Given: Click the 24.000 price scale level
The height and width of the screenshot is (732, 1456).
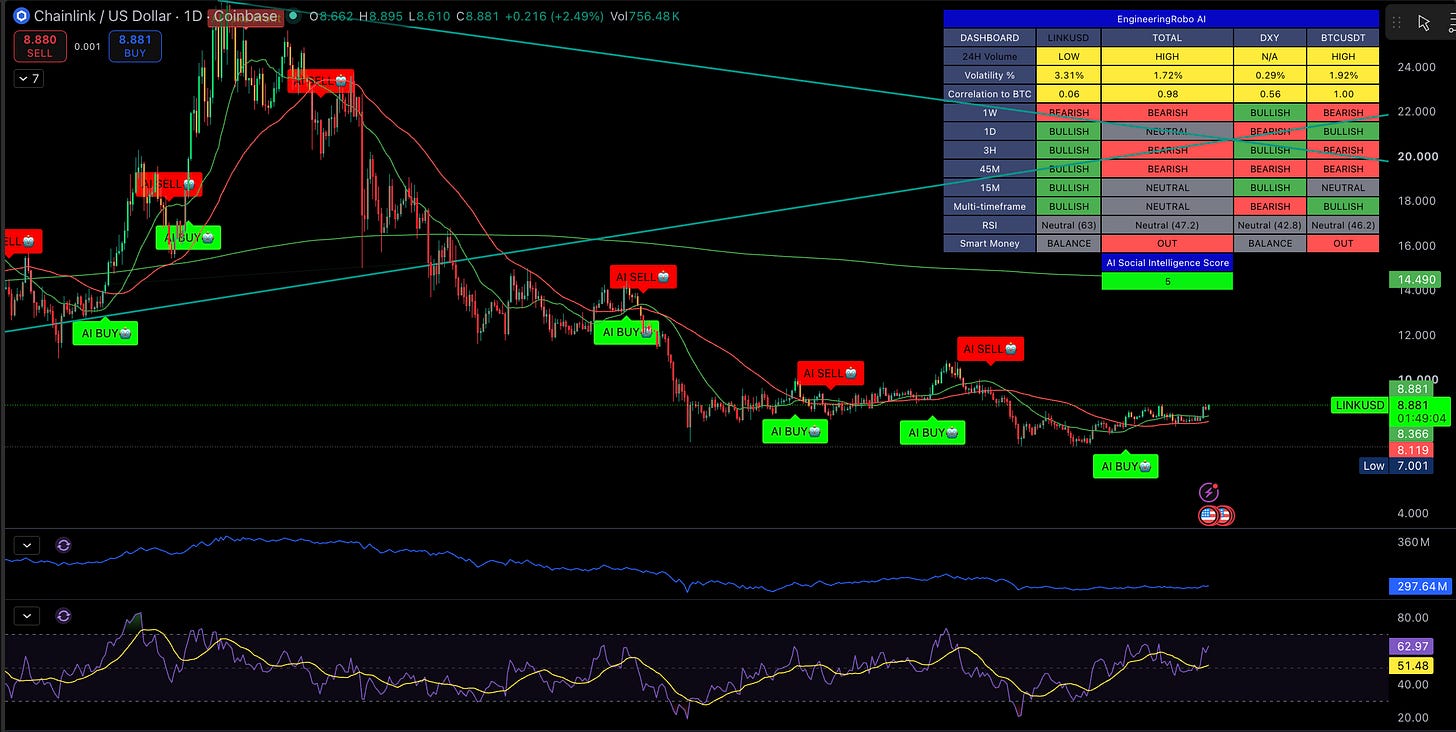Looking at the screenshot, I should click(x=1418, y=67).
